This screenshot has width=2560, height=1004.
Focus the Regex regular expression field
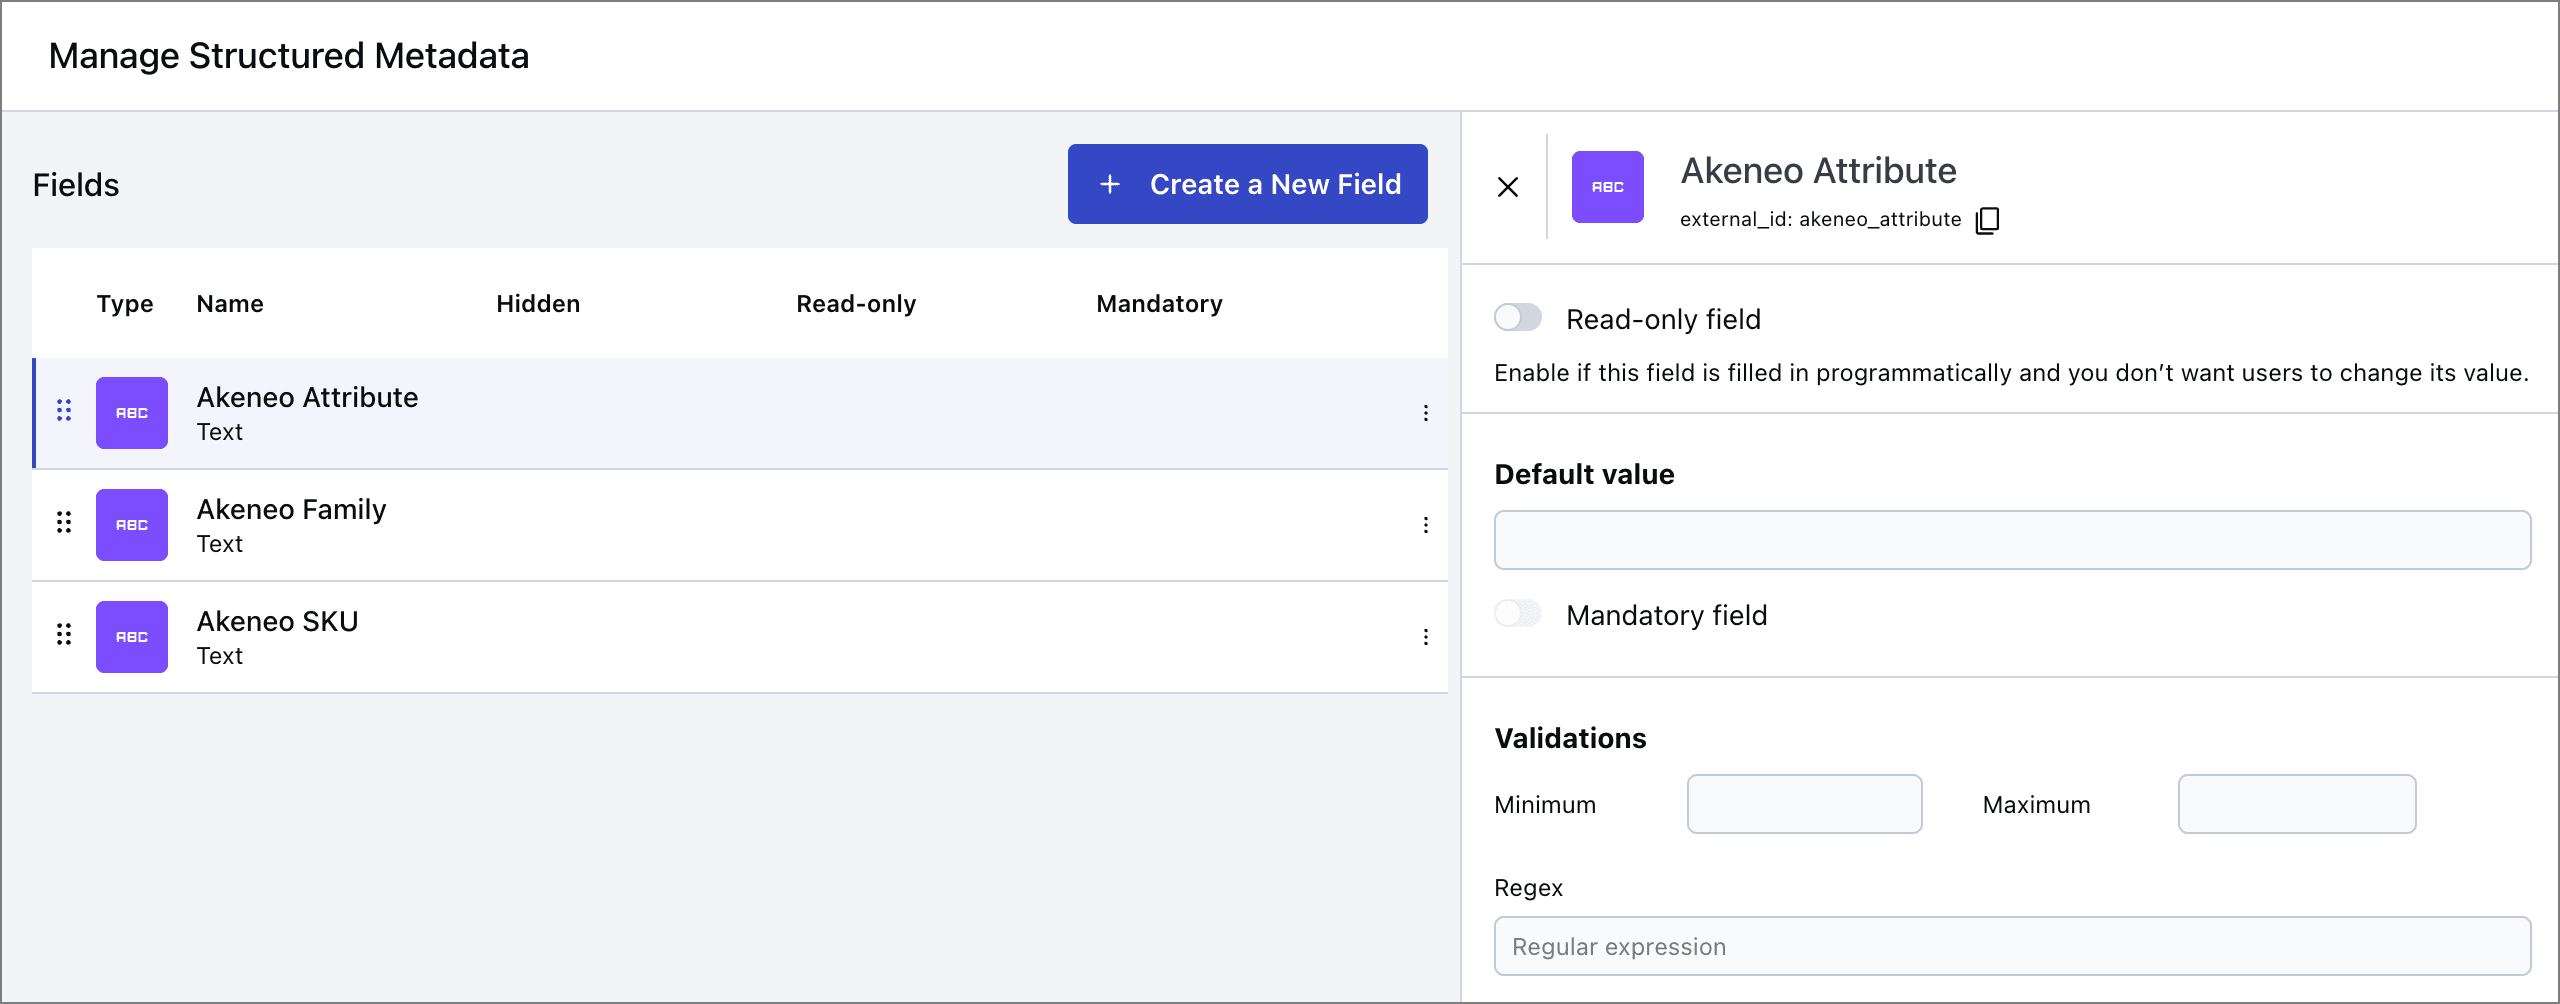pyautogui.click(x=2012, y=946)
